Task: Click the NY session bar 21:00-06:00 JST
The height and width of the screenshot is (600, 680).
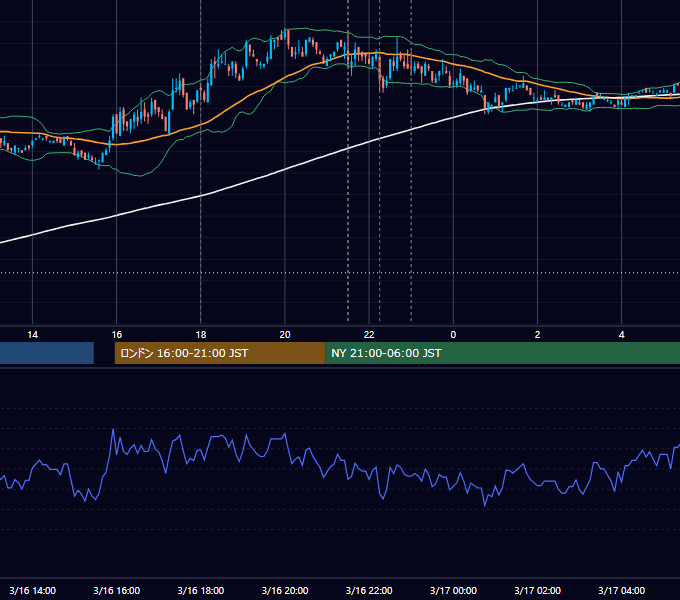Action: [x=502, y=353]
